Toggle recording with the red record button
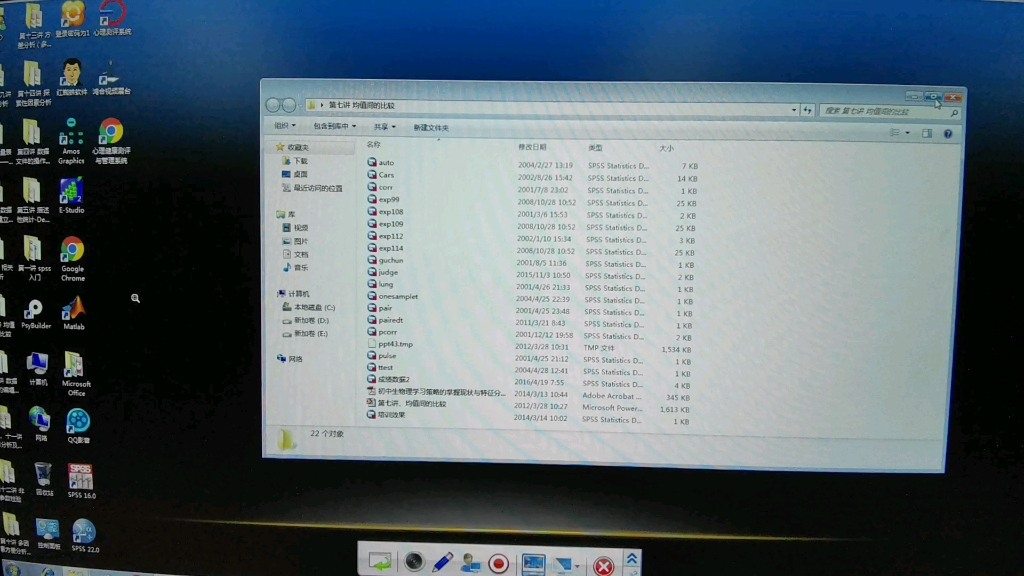Screen dimensions: 1024x576 (x=499, y=562)
